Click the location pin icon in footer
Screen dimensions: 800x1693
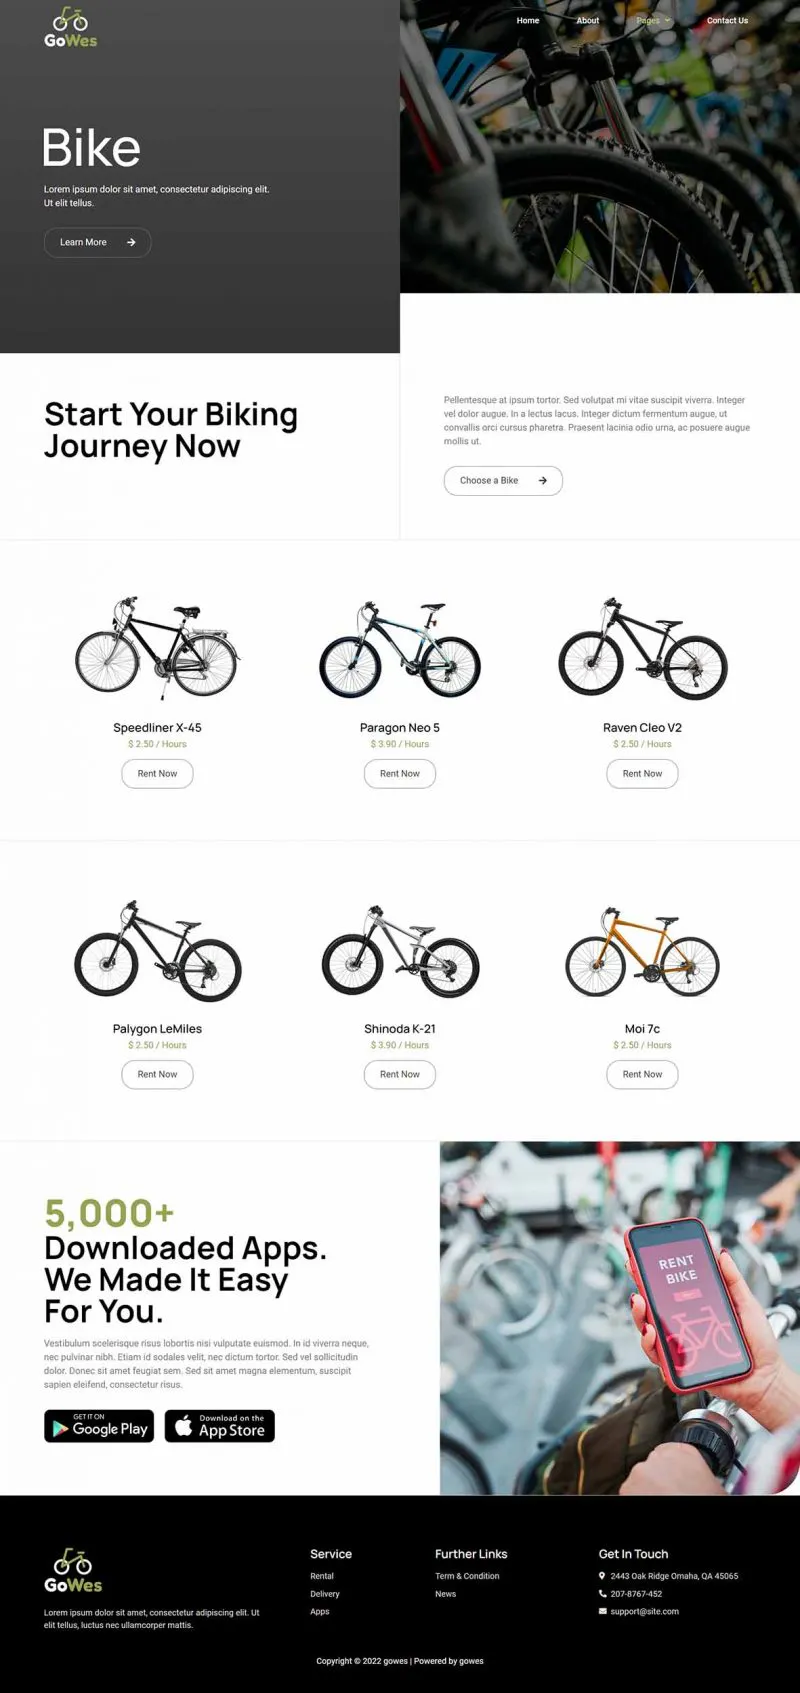tap(602, 1576)
